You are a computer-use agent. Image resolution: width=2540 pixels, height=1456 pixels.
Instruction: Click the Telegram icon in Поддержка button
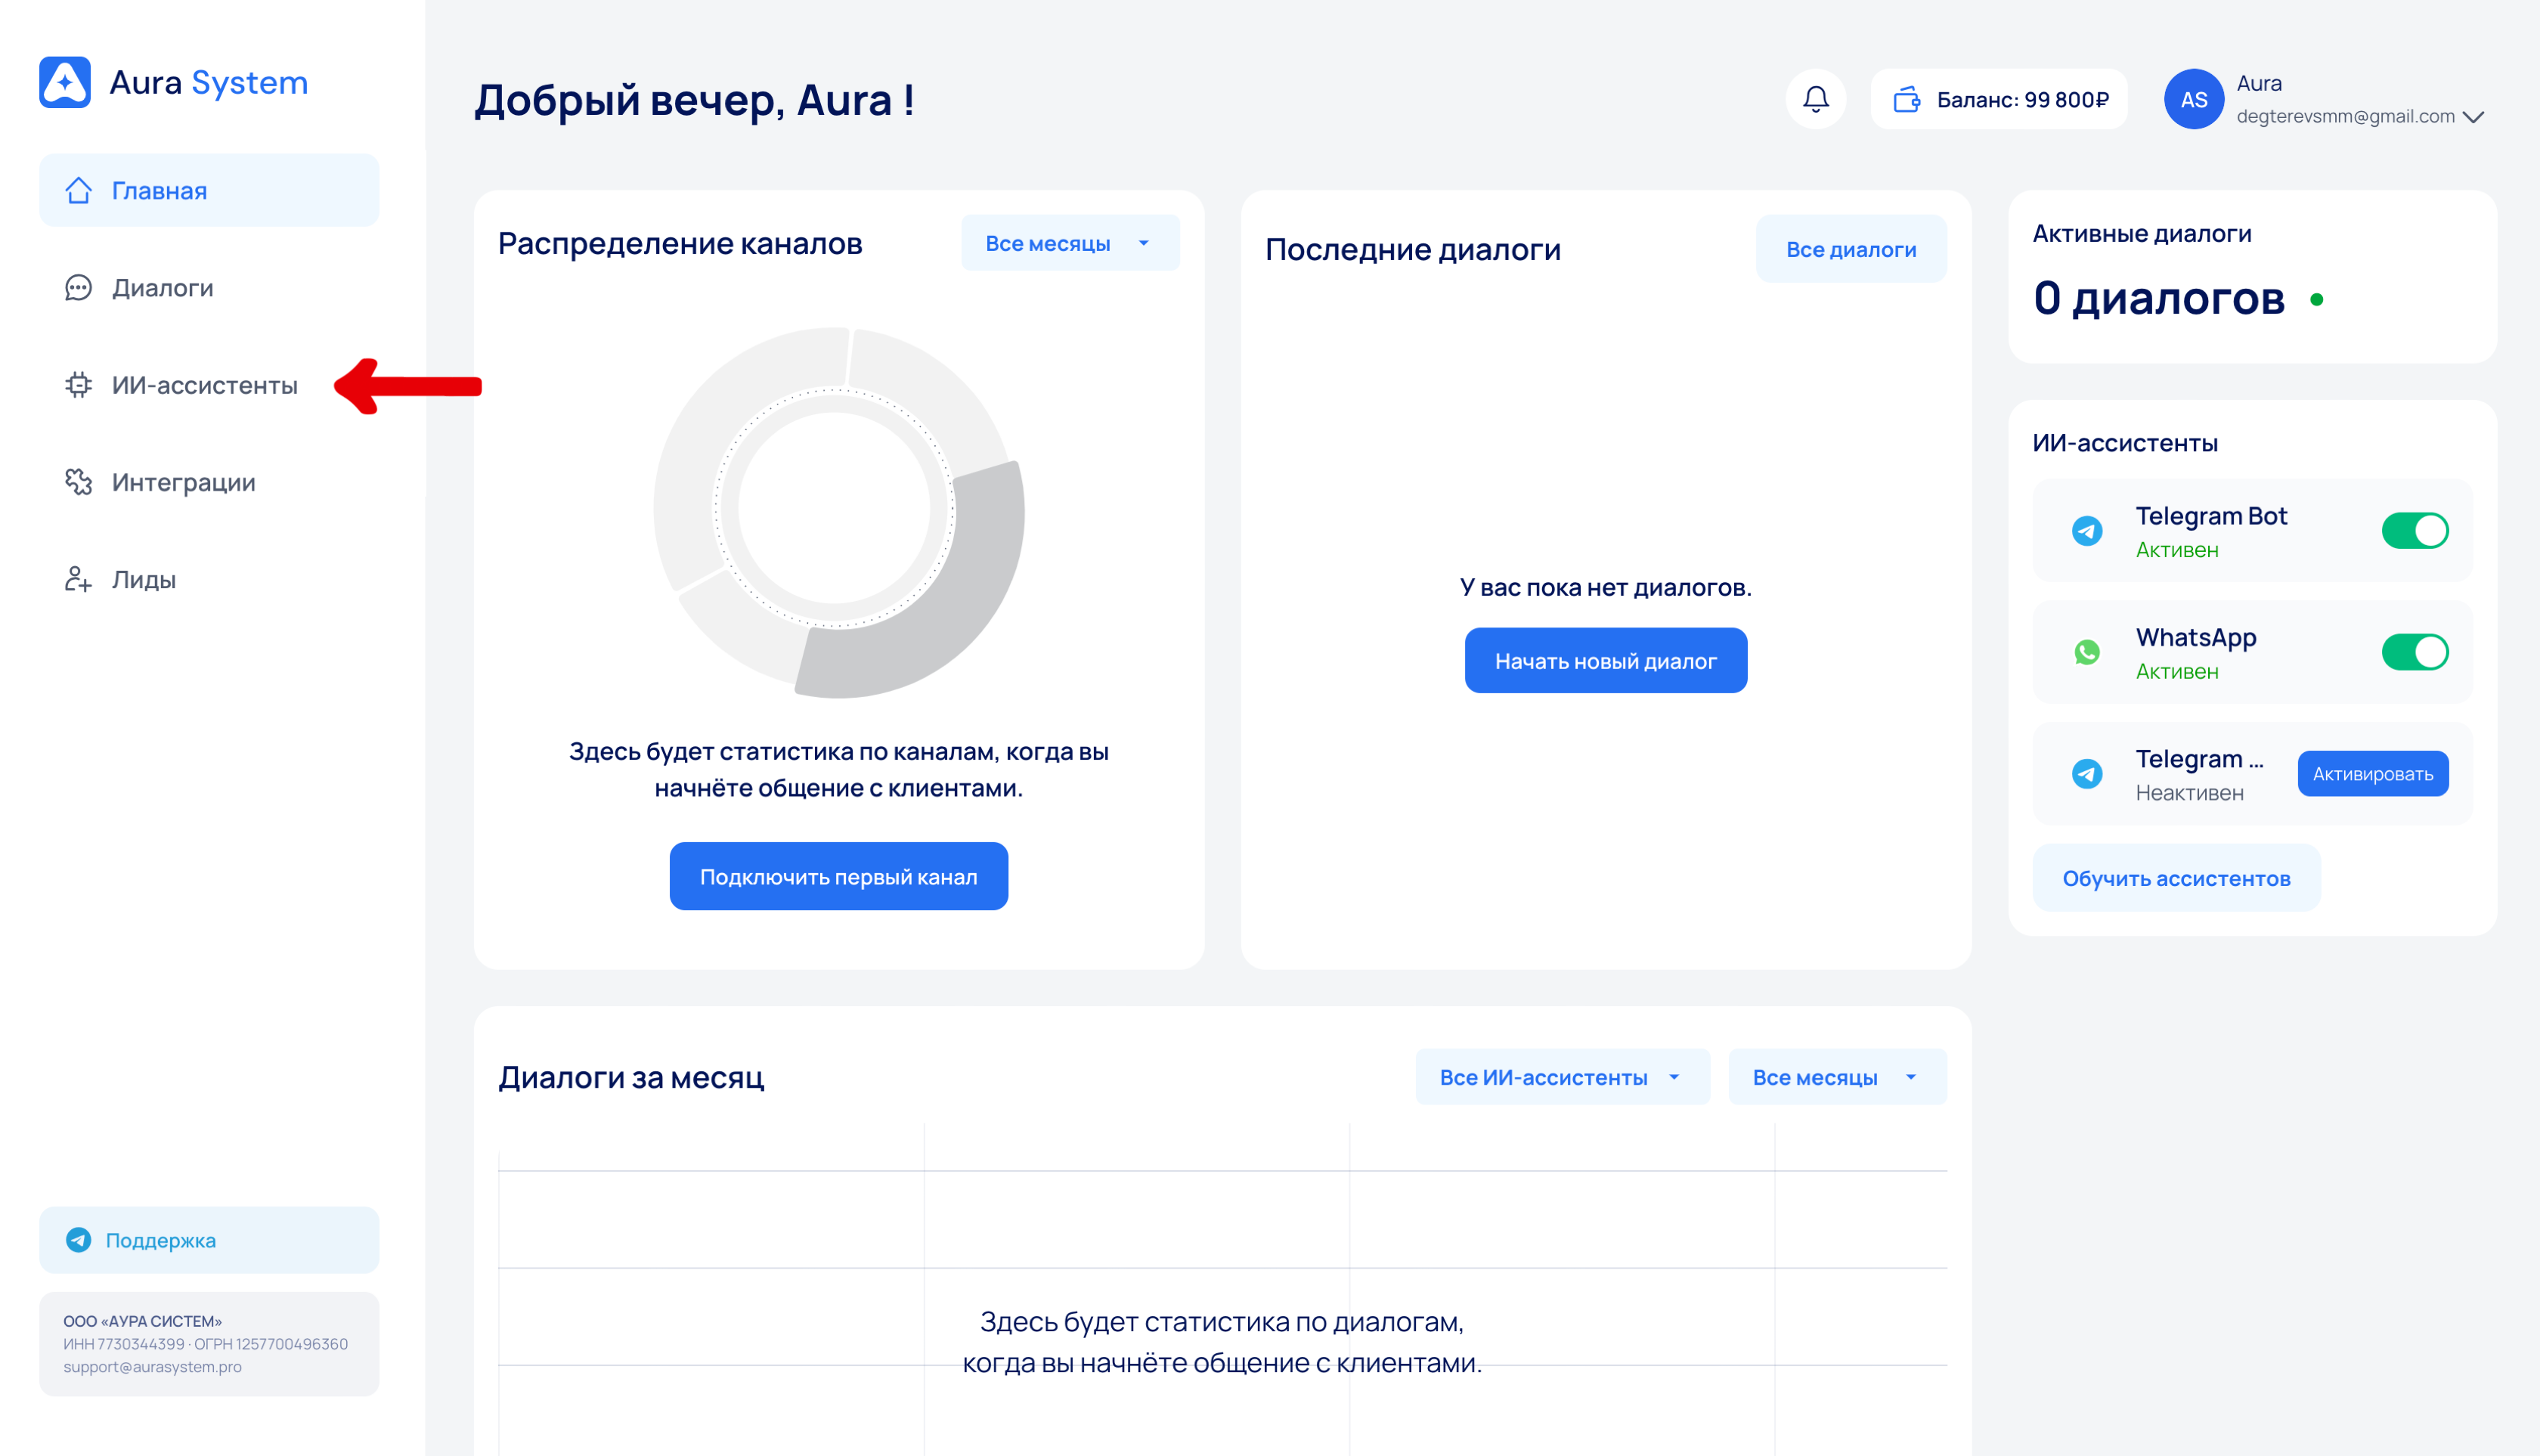[78, 1240]
